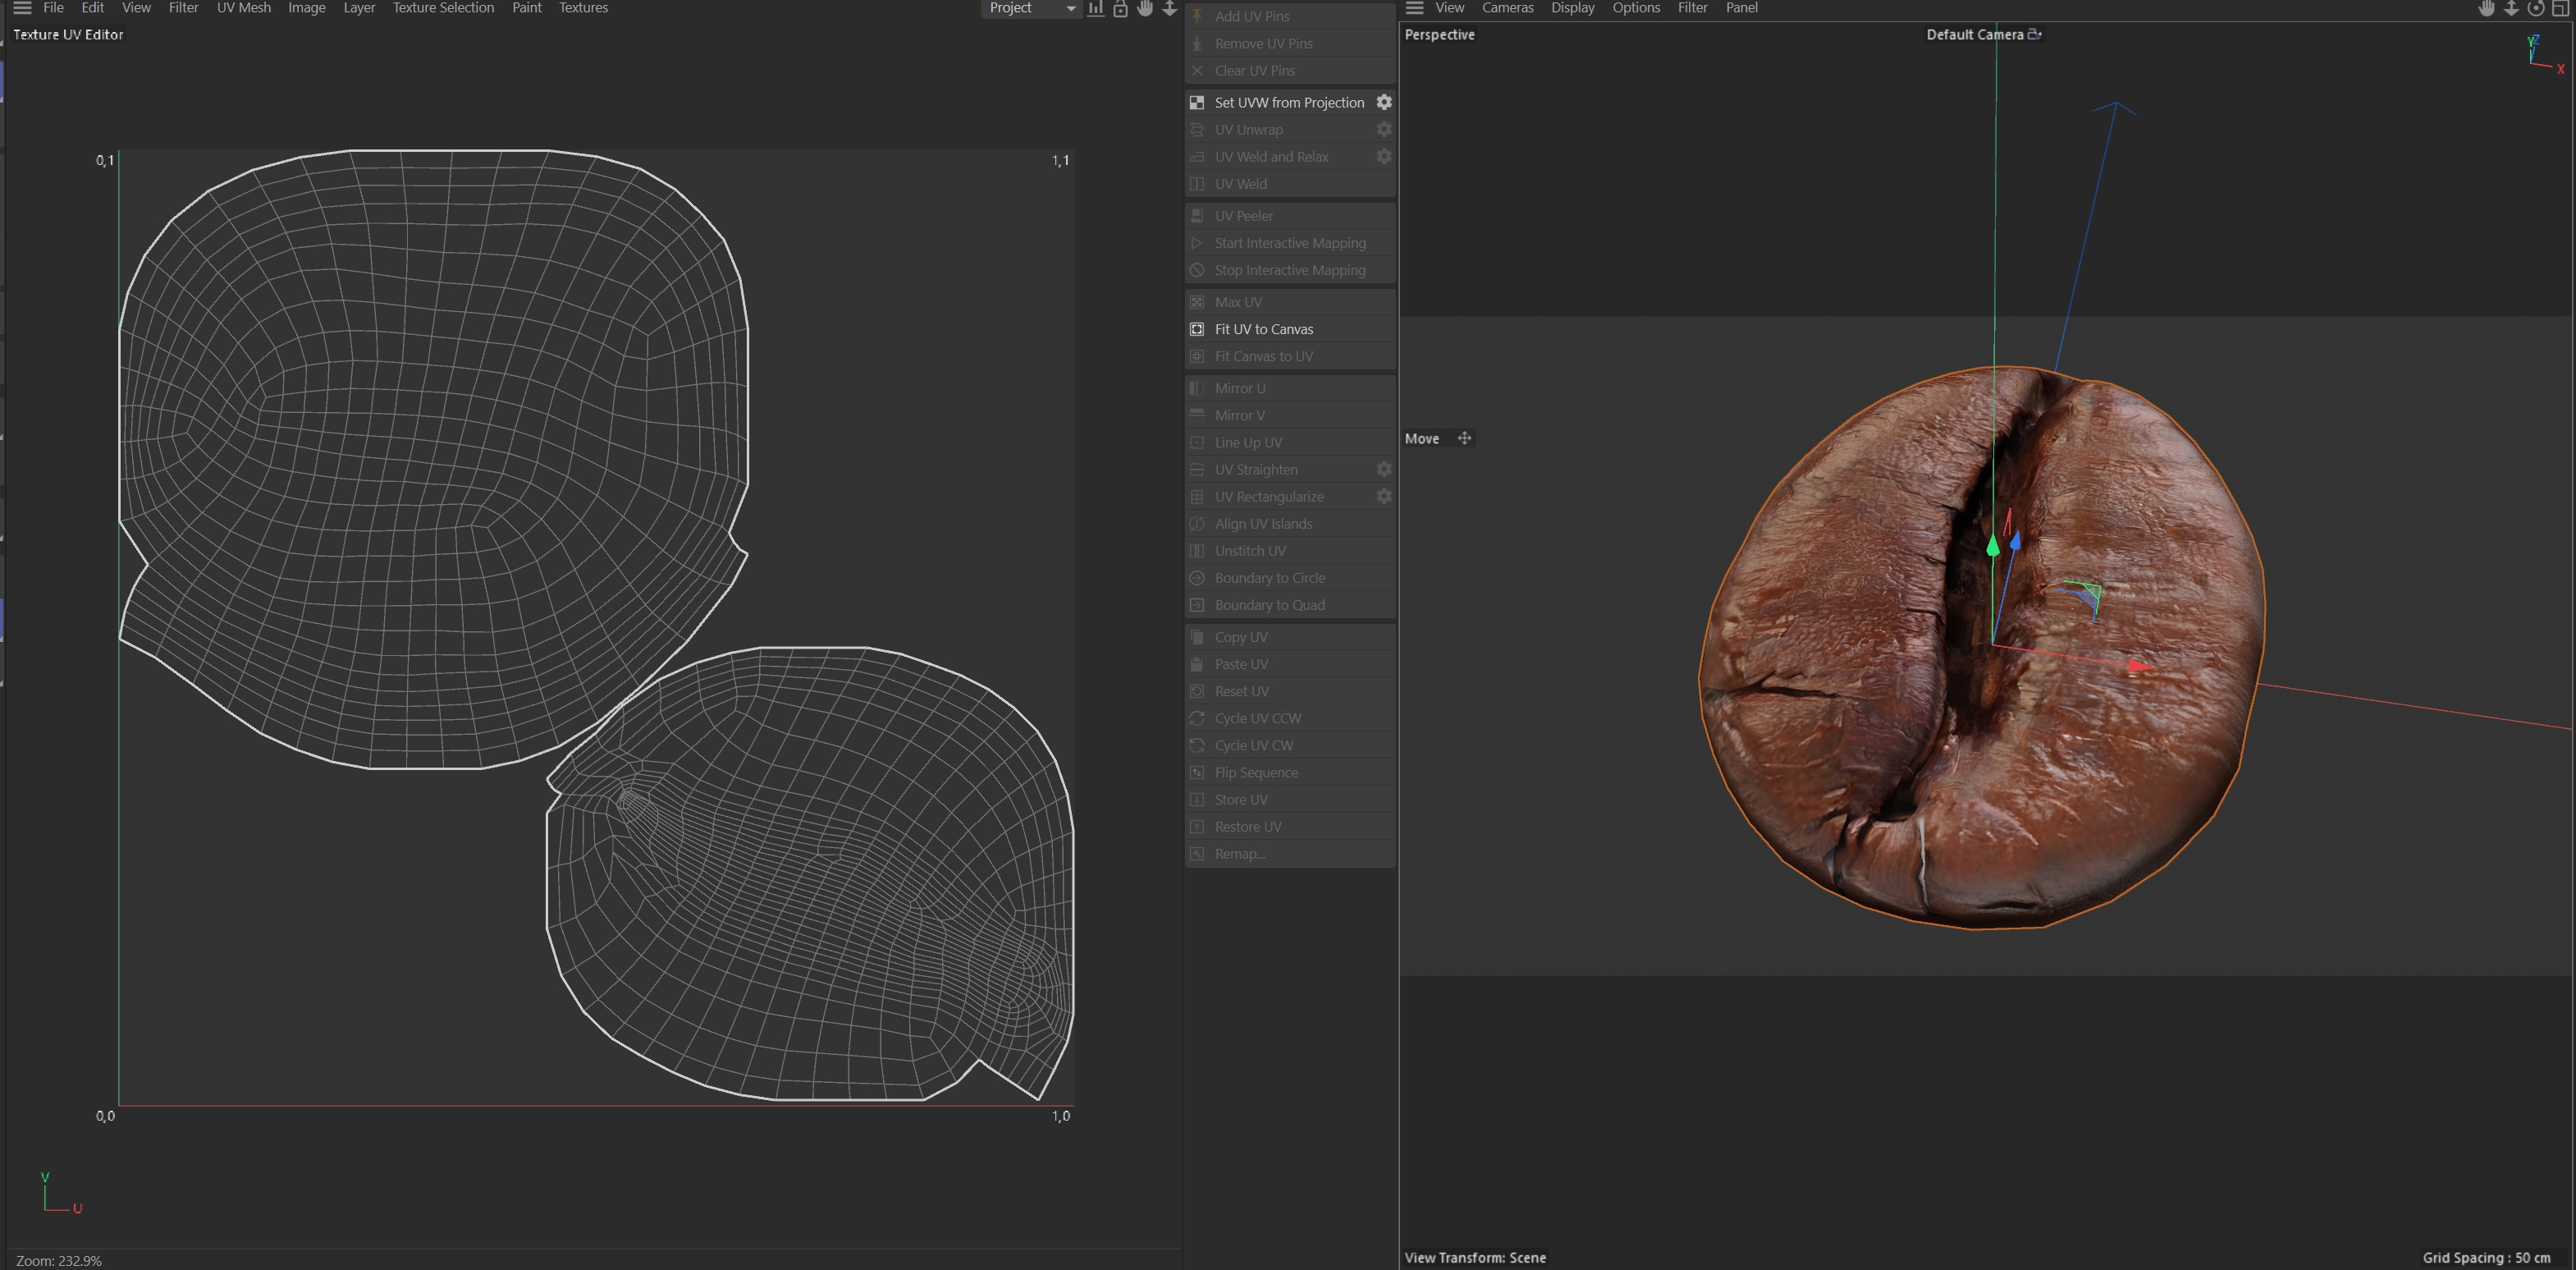Open the Texture Selection menu
Image resolution: width=2576 pixels, height=1270 pixels.
pos(443,8)
